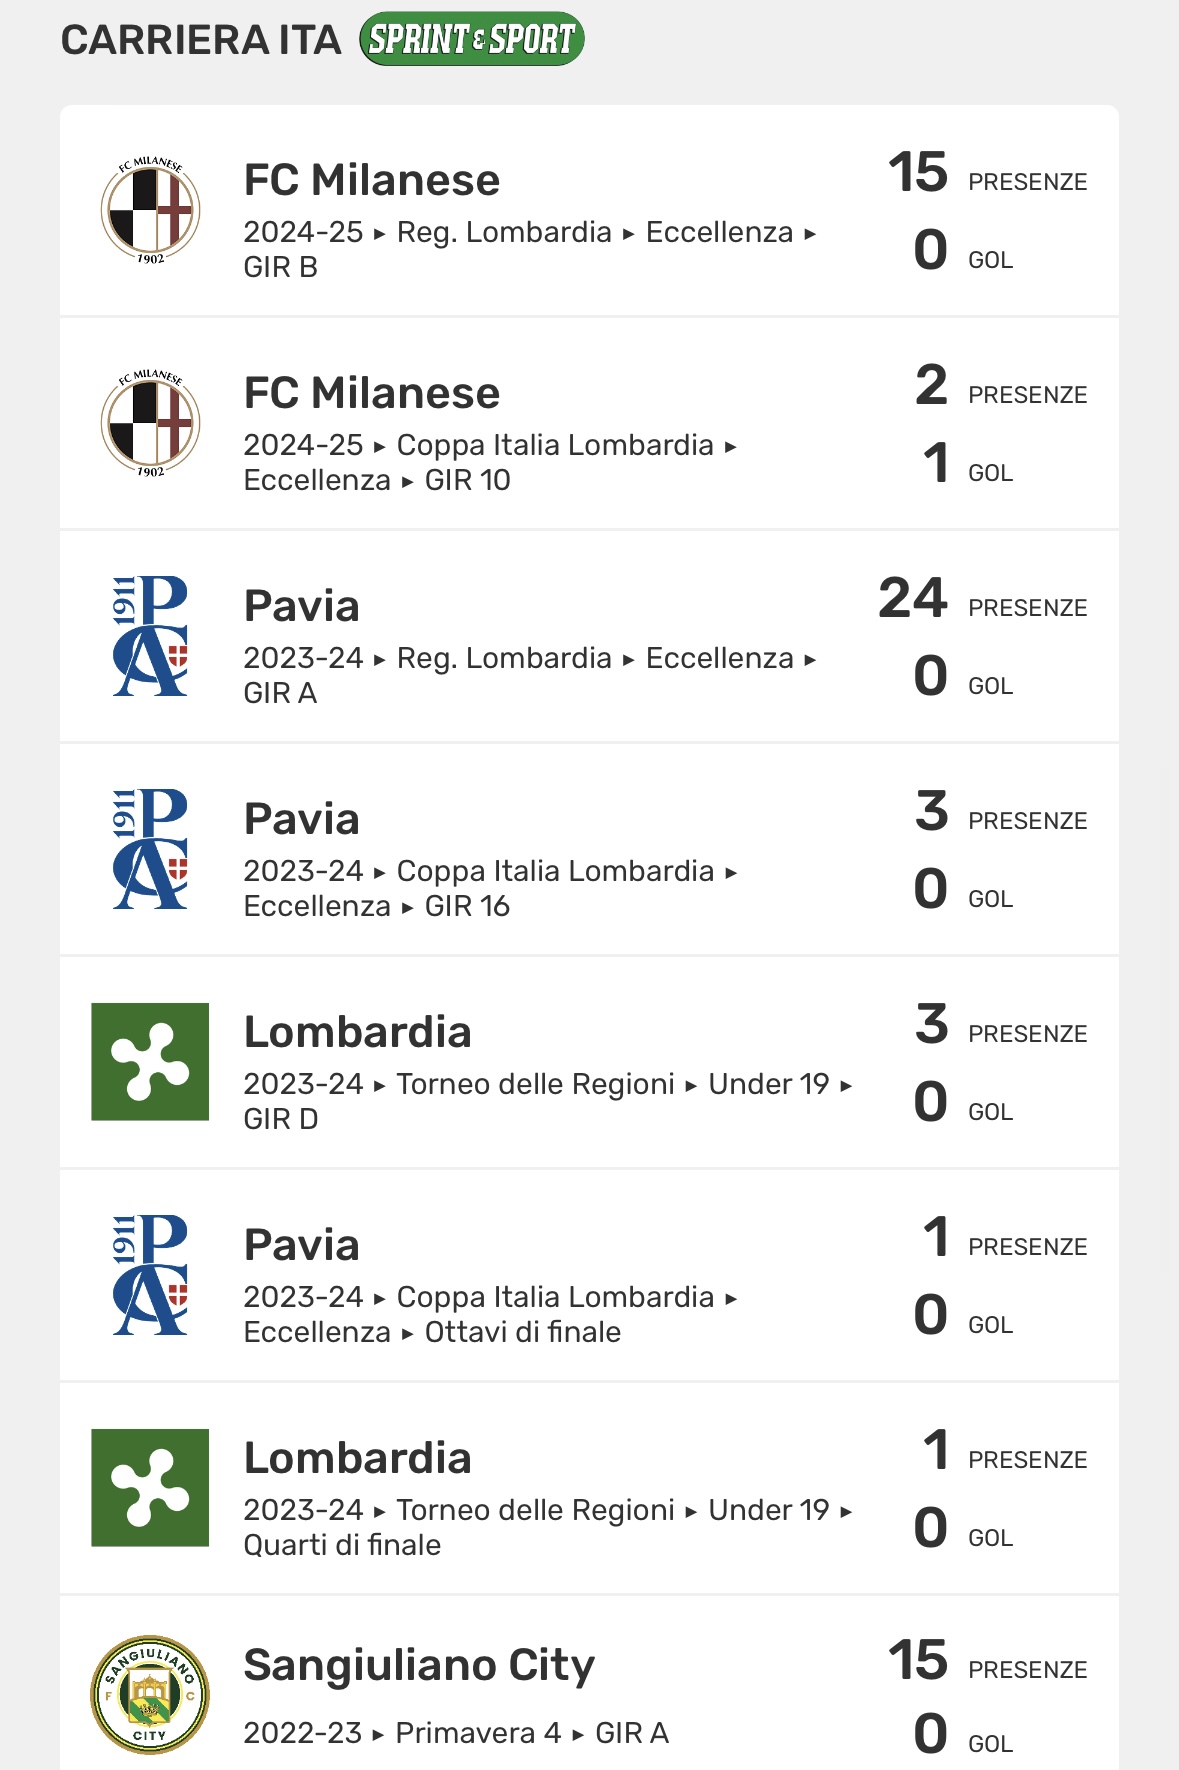Click Lombardia emblem in Quarti di finale row

[x=150, y=1488]
